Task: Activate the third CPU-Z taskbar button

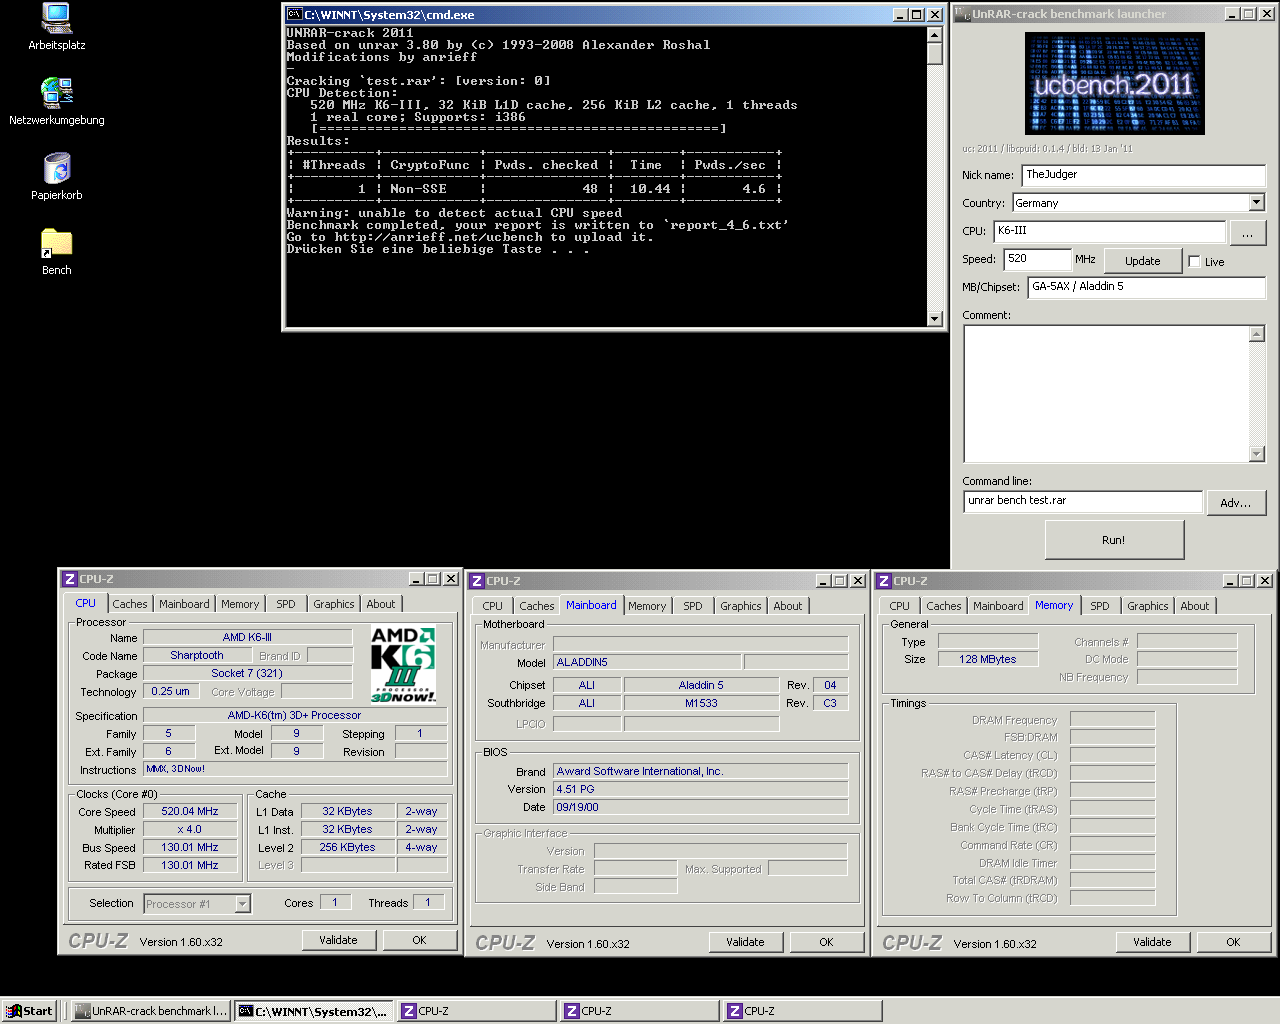Action: point(802,1011)
